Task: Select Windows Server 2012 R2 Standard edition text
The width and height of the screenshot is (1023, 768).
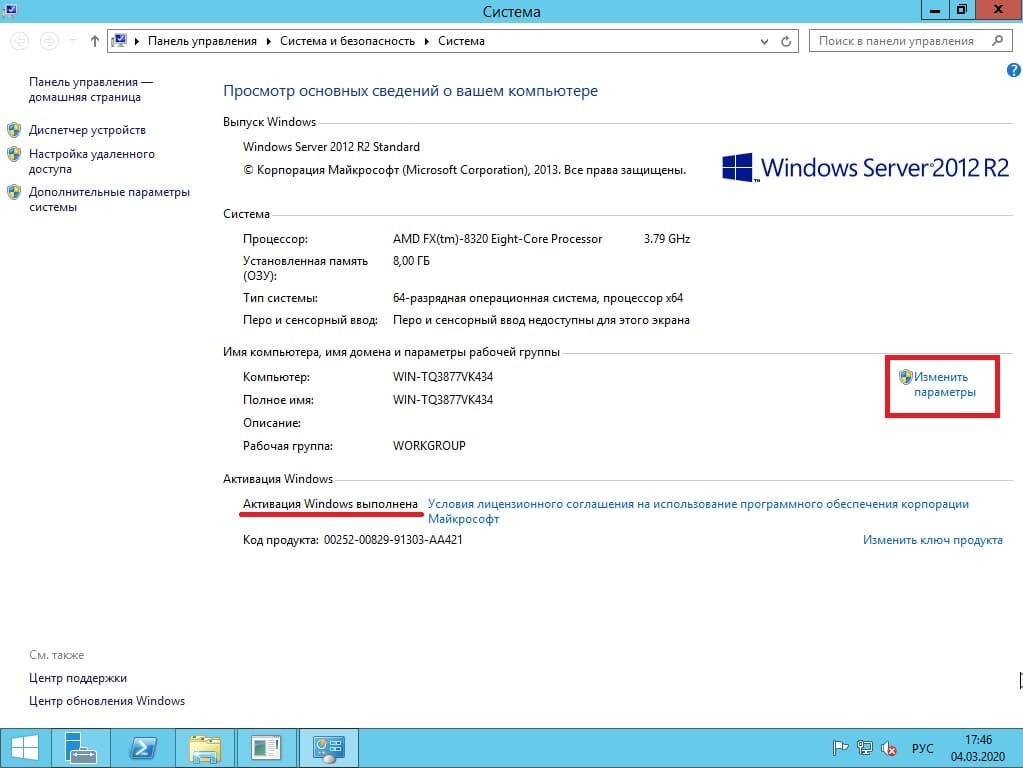Action: pos(331,147)
